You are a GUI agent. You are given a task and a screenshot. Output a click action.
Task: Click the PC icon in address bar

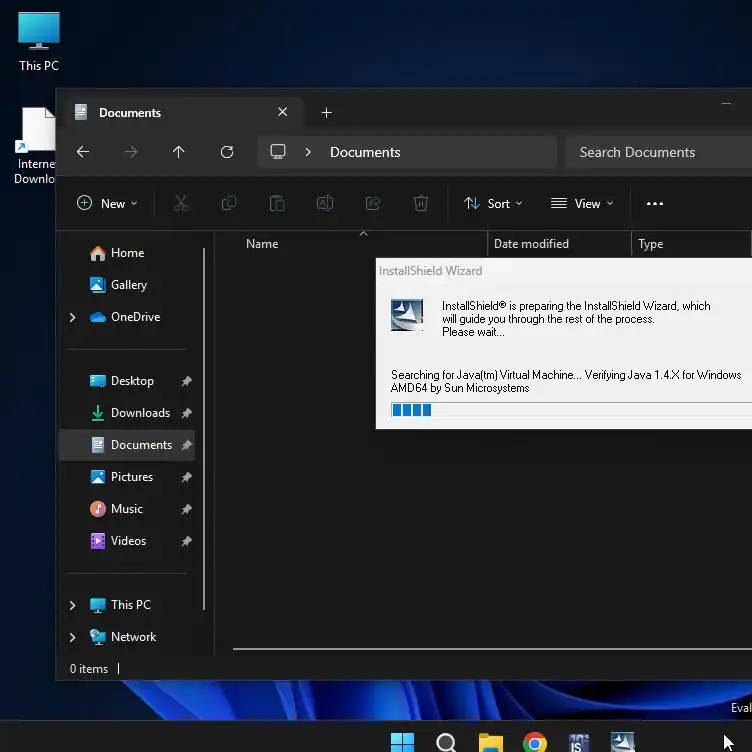(278, 152)
